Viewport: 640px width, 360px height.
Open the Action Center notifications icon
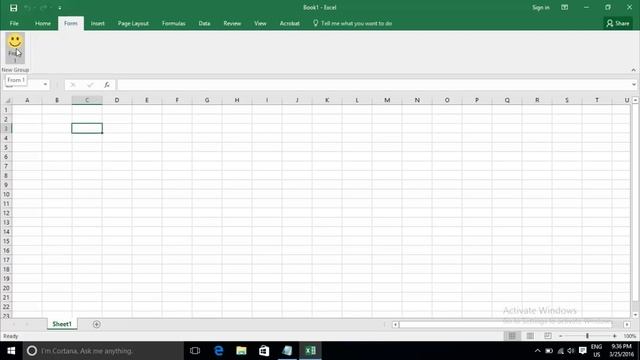point(582,351)
